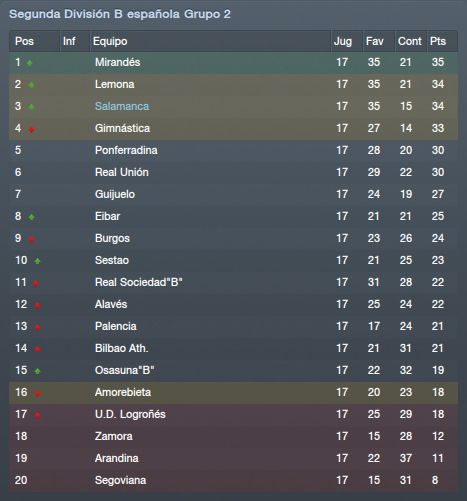
Task: Open the Lemona team page
Action: (x=114, y=84)
